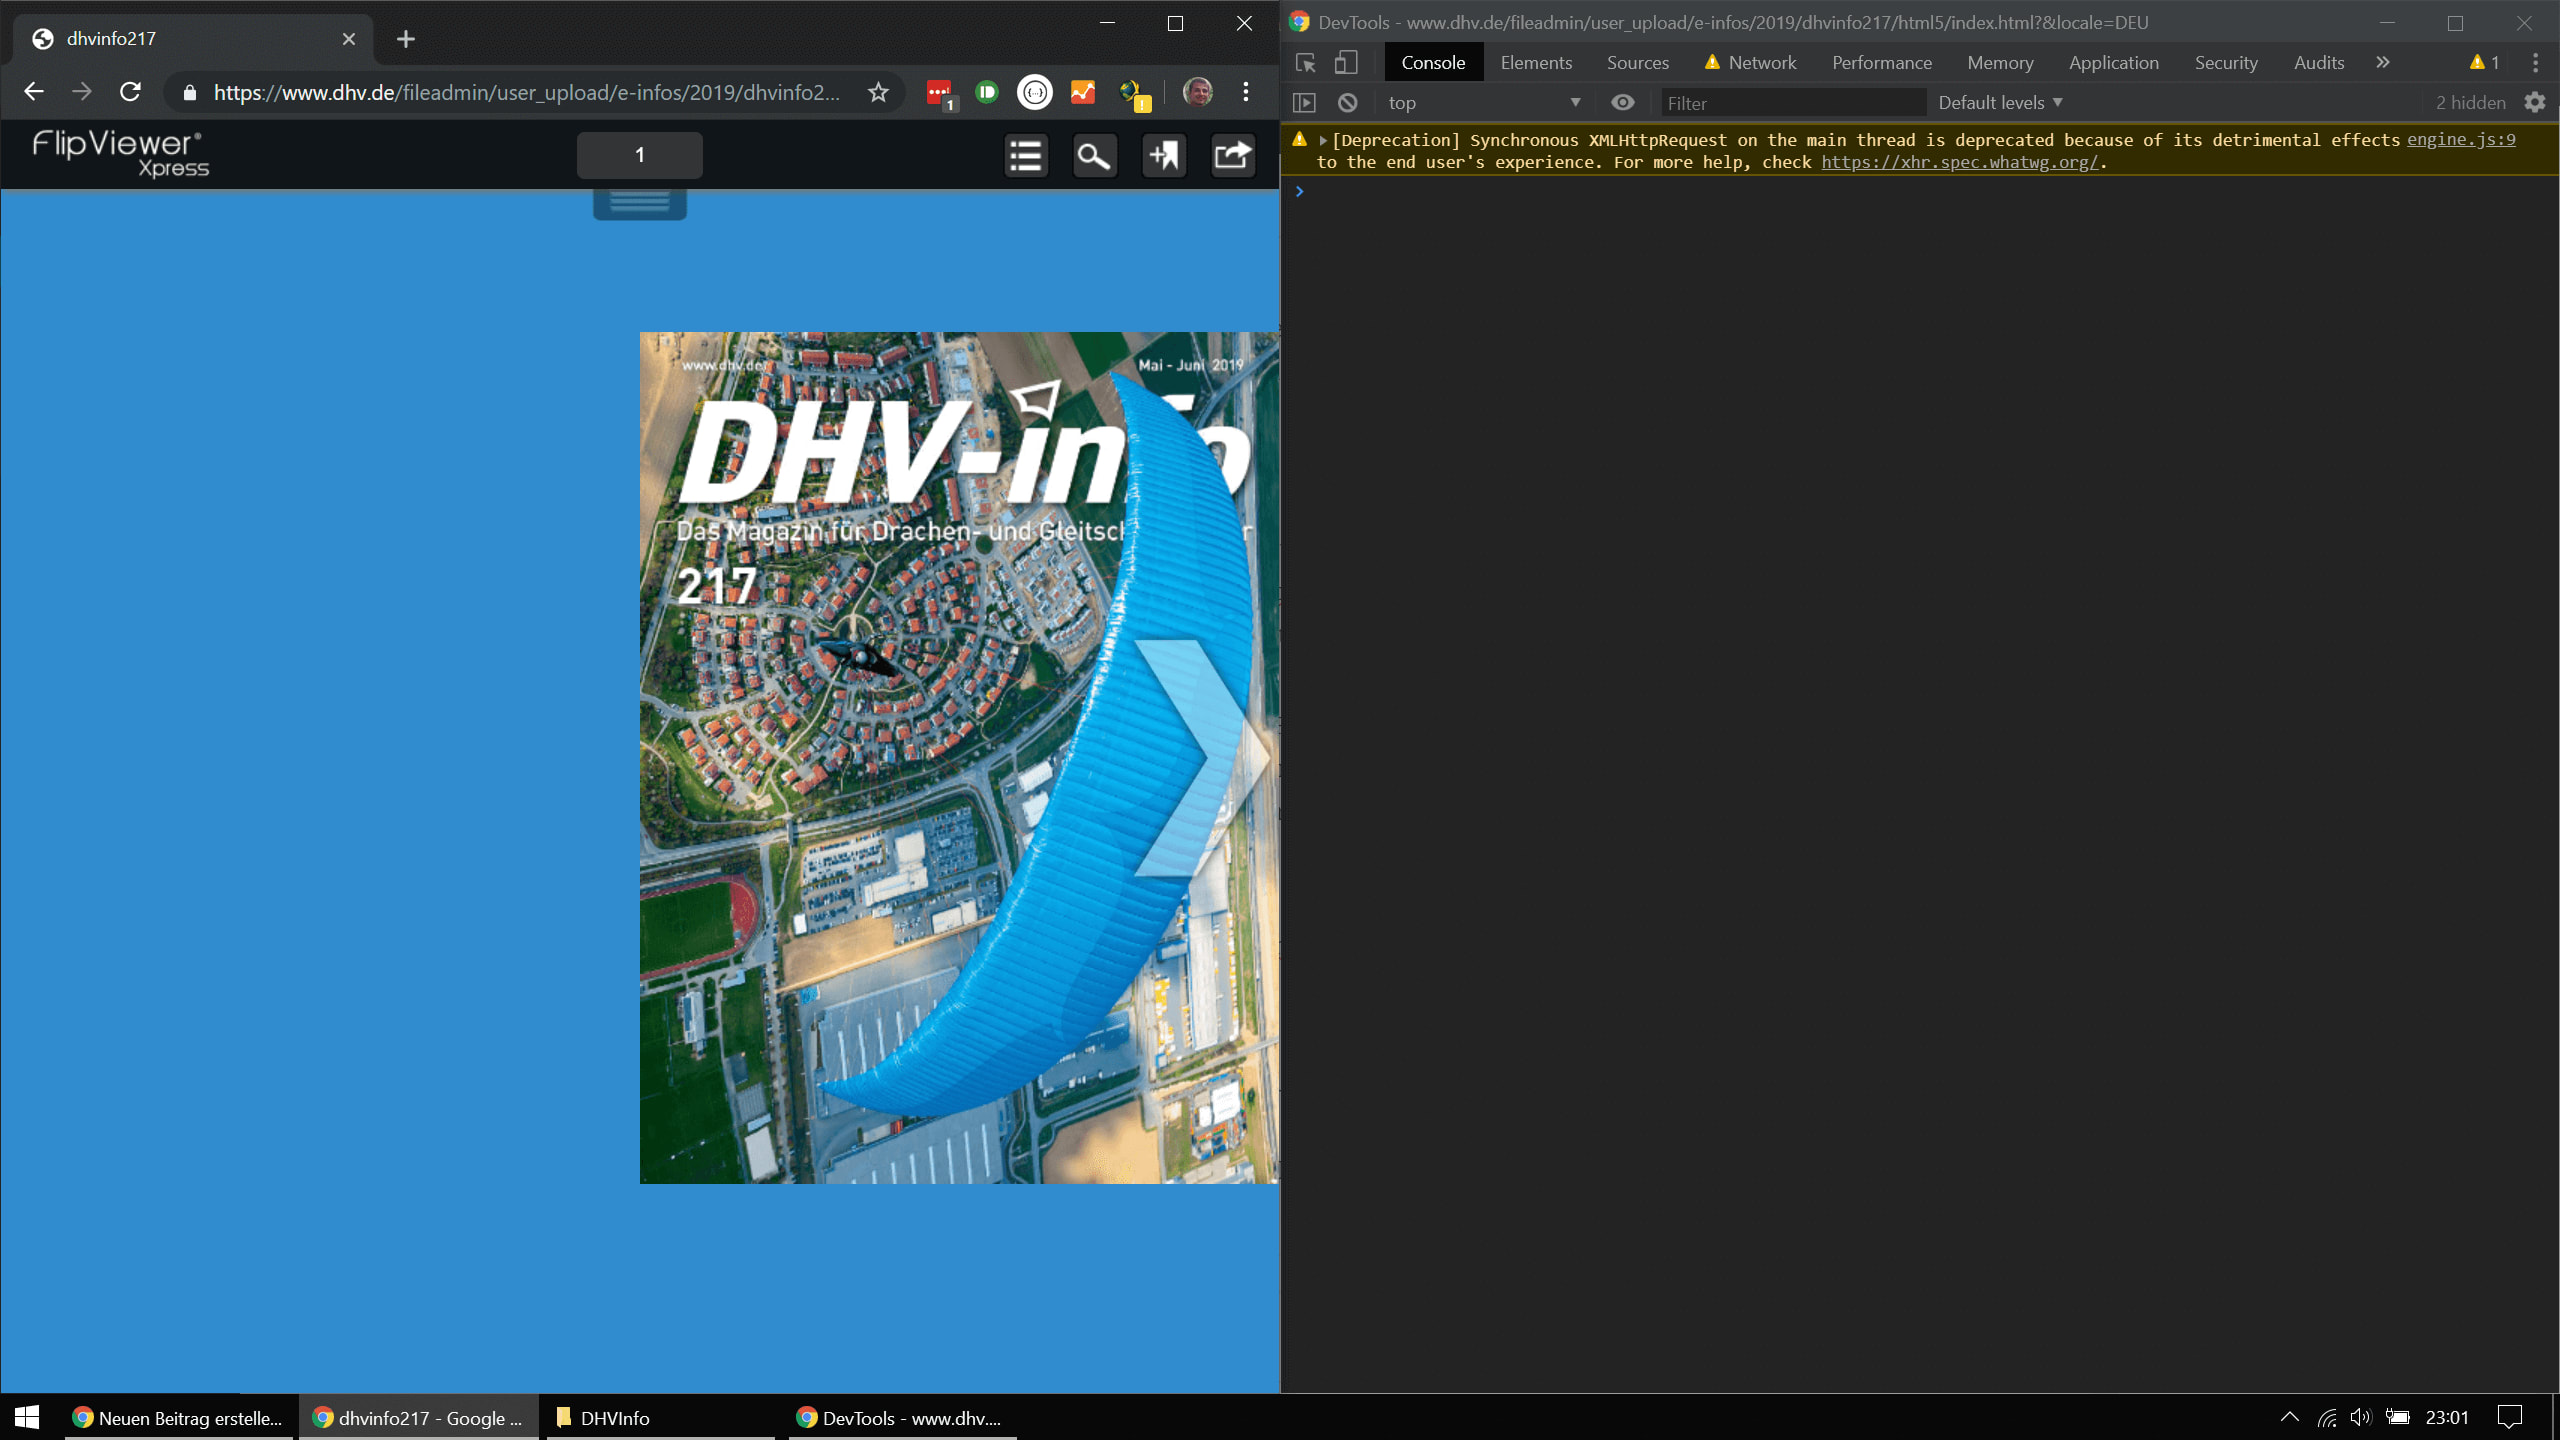Expand the Deprecation warning message triangle

coord(1323,141)
